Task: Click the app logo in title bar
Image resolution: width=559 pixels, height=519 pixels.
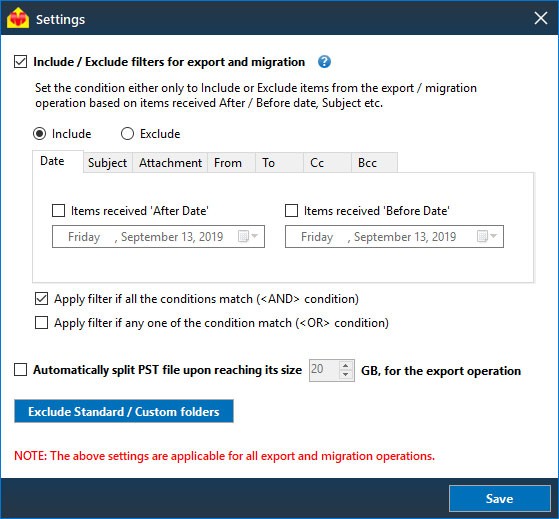Action: 17,18
